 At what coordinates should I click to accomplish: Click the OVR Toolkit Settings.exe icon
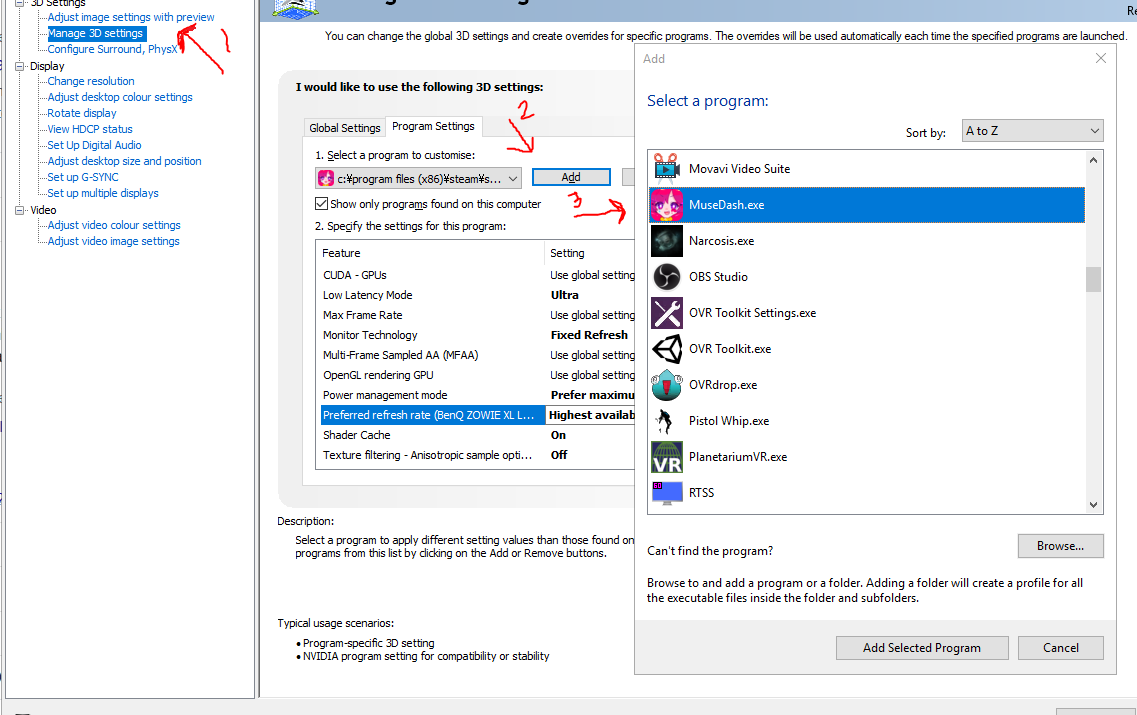[667, 313]
